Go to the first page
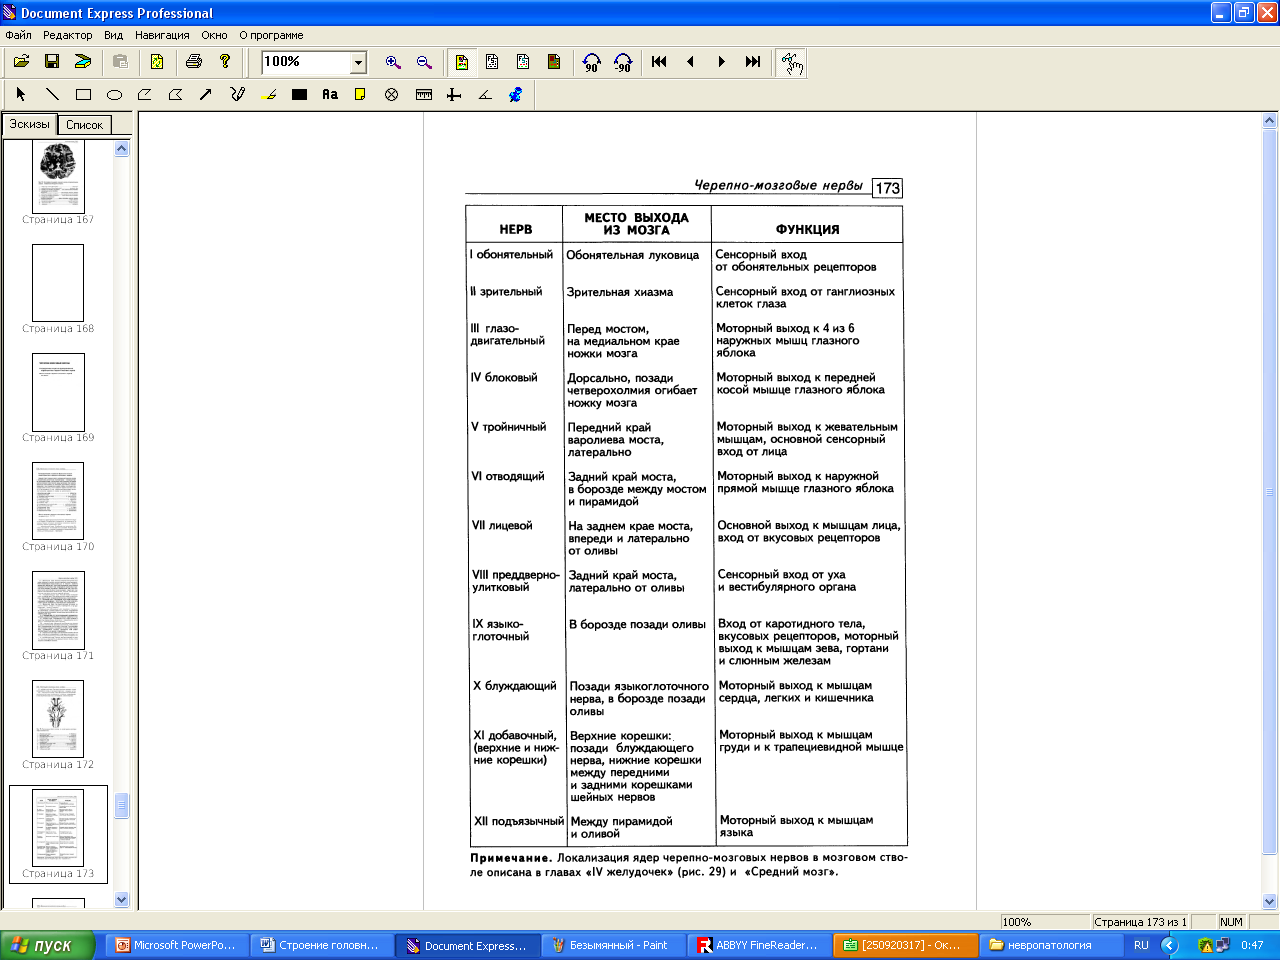 click(x=659, y=62)
